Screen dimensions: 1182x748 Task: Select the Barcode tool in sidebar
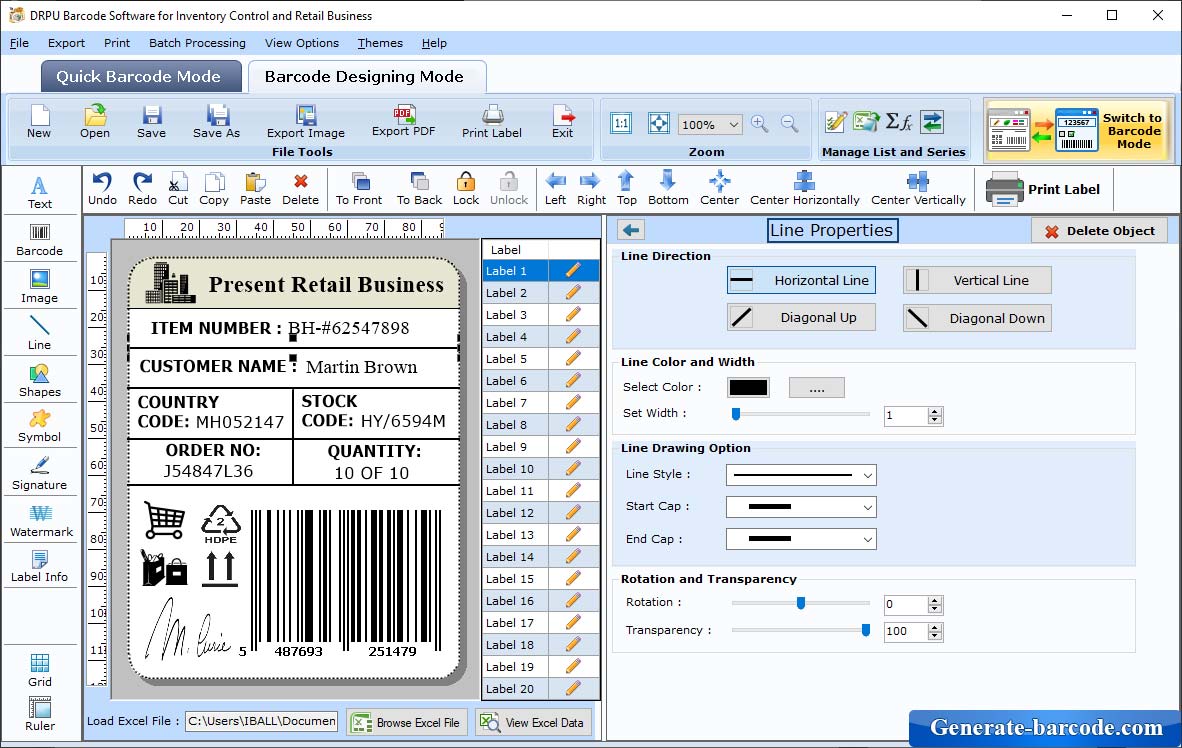point(39,241)
